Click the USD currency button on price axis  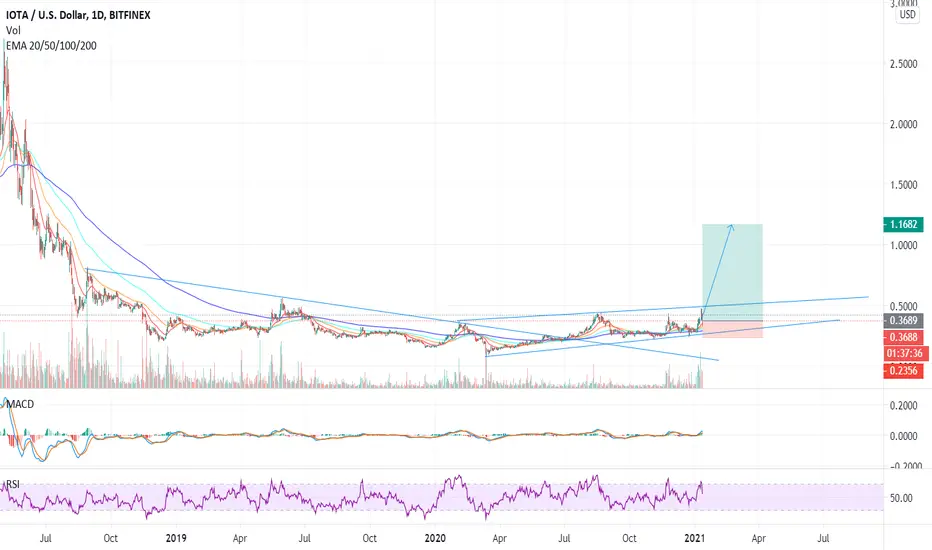(908, 14)
